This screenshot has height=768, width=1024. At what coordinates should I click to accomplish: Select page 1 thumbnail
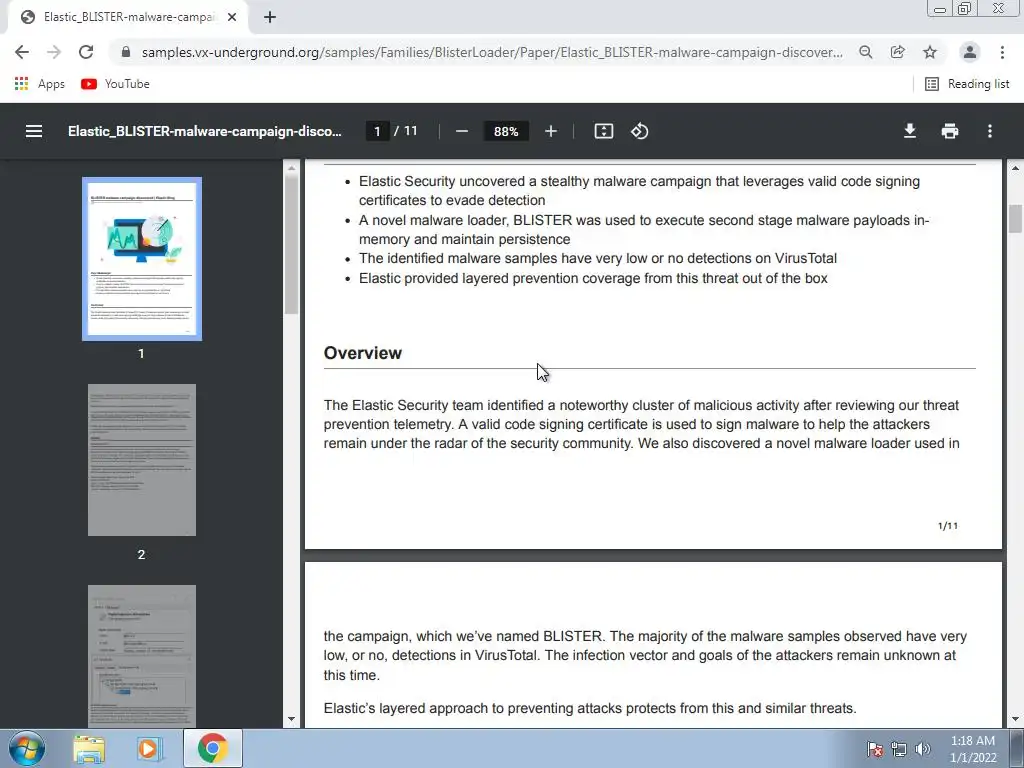(142, 259)
